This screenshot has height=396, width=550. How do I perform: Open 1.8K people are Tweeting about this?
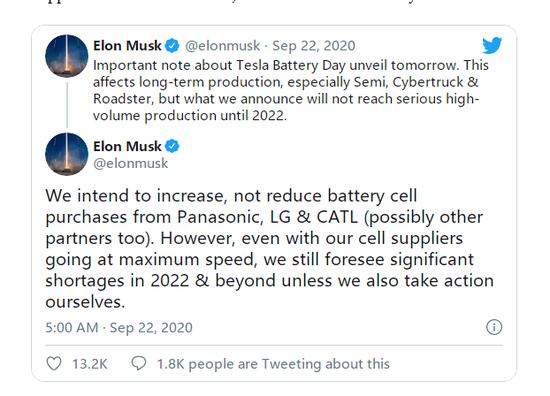tap(273, 364)
